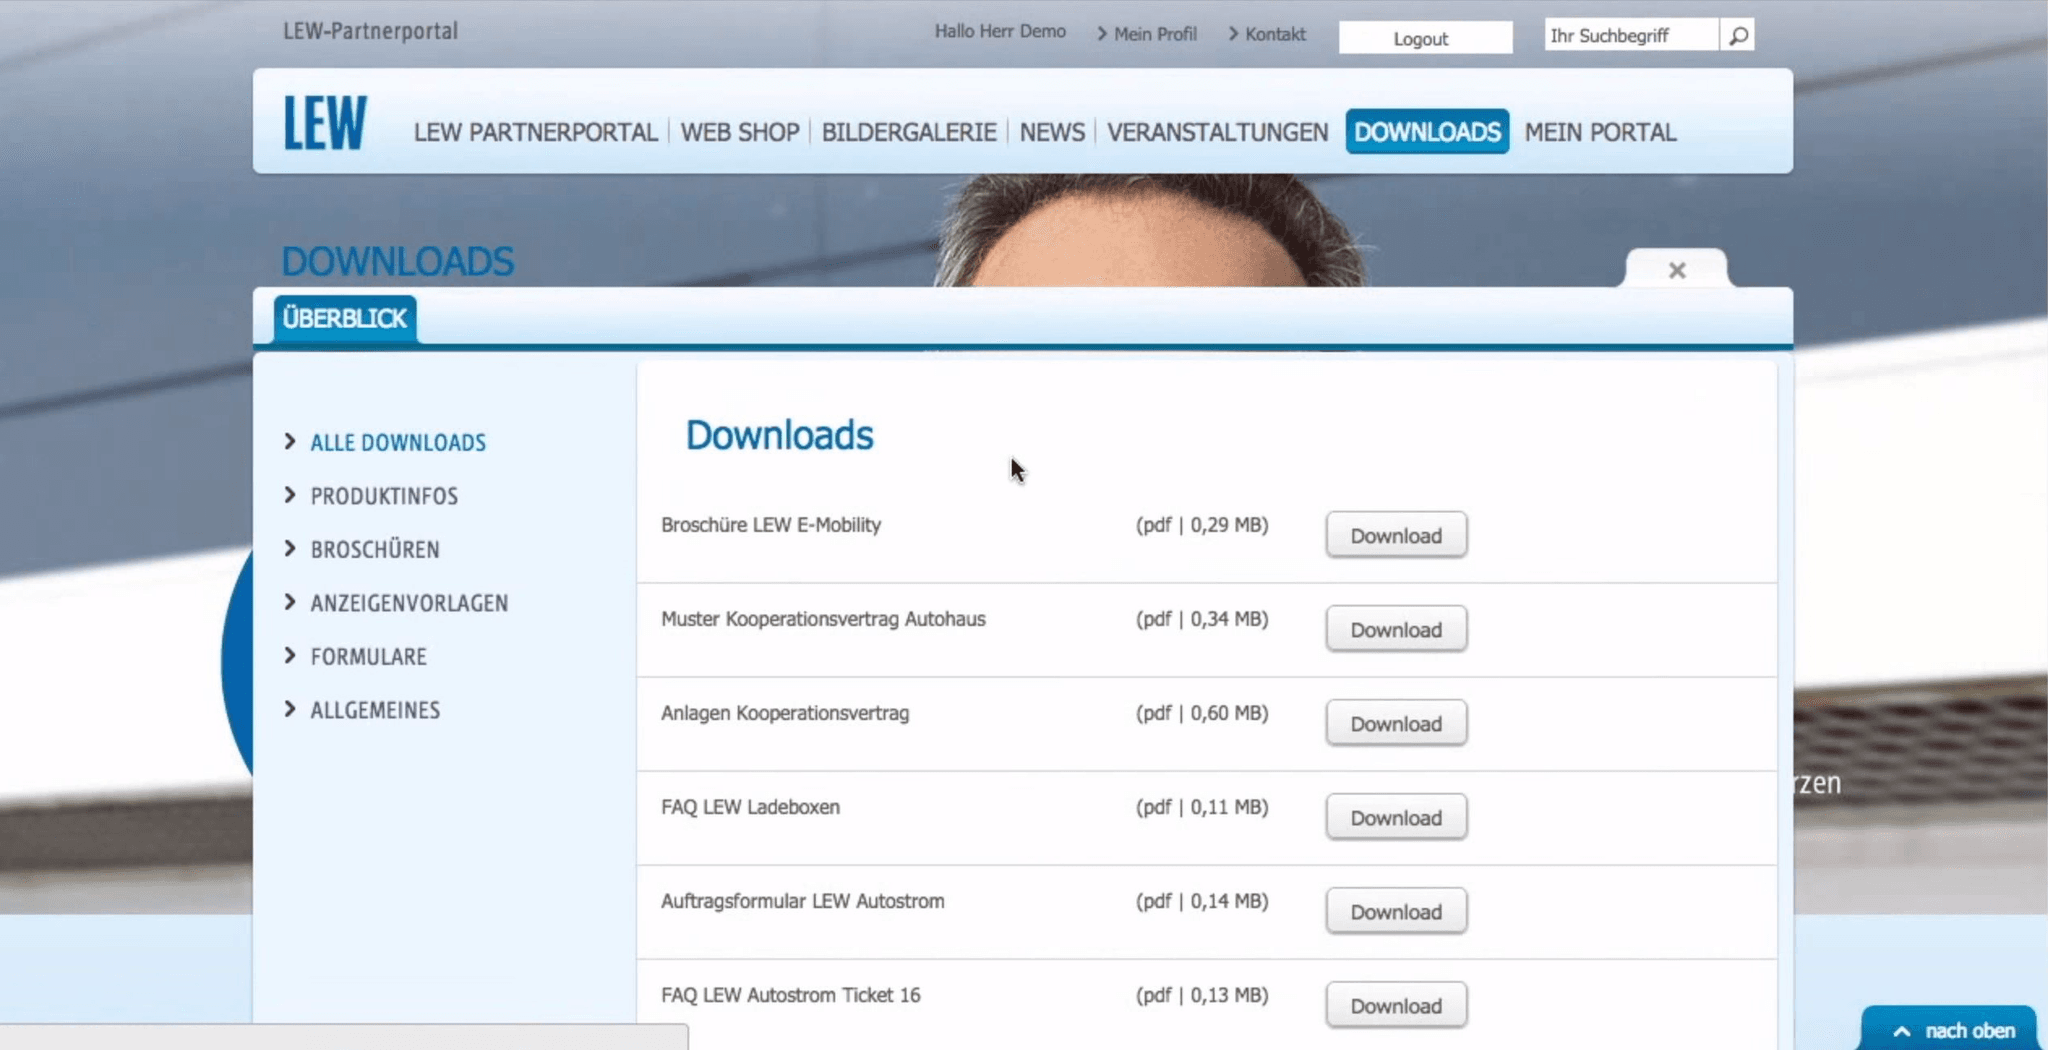Expand the Broschüren category
Viewport: 2048px width, 1050px height.
pyautogui.click(x=374, y=549)
